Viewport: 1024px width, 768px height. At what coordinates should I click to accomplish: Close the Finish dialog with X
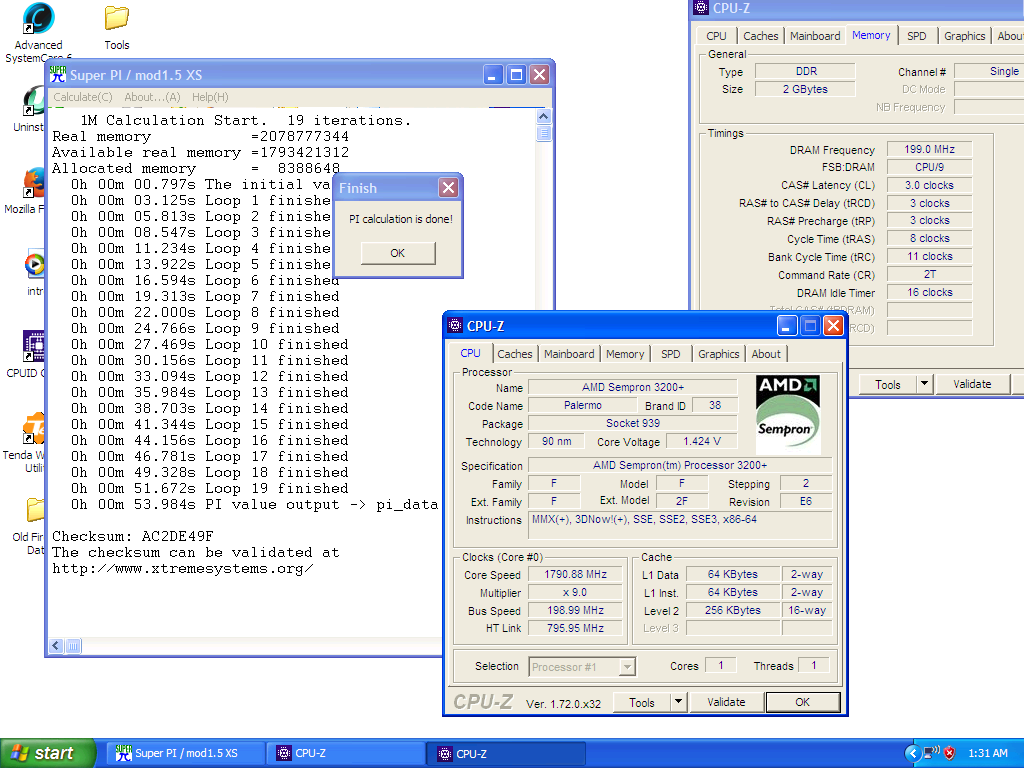click(448, 188)
